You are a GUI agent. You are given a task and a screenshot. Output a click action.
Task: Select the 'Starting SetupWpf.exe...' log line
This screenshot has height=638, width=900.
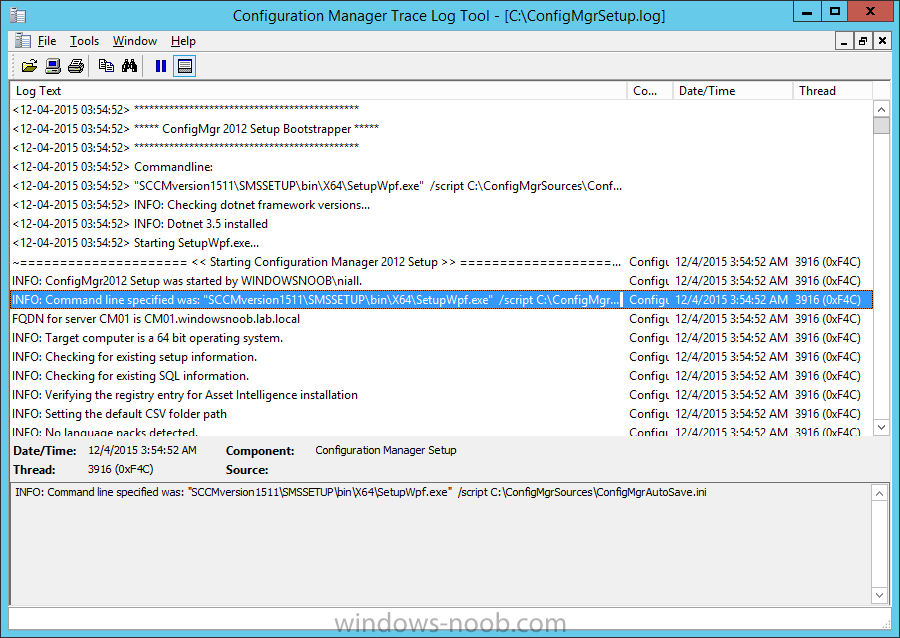click(442, 243)
